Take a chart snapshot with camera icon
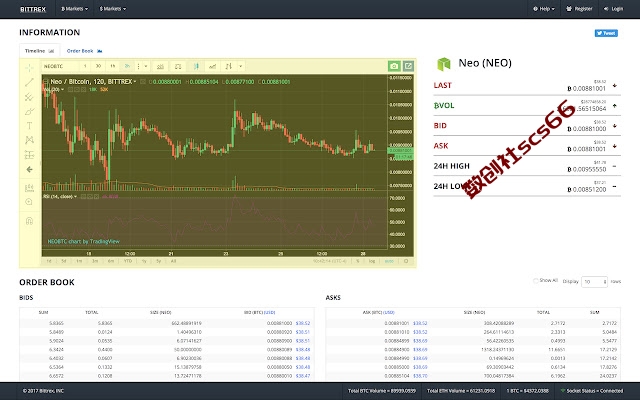Image resolution: width=640 pixels, height=400 pixels. click(394, 66)
